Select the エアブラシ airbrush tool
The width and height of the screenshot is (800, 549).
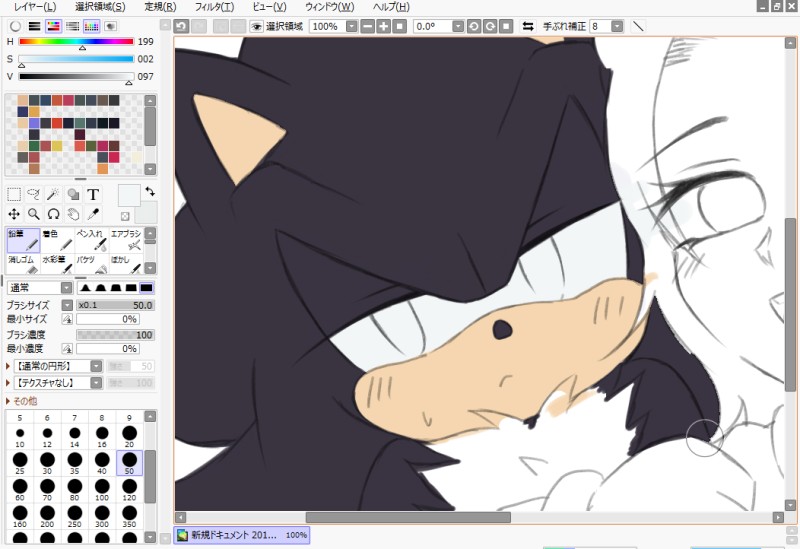pyautogui.click(x=126, y=240)
